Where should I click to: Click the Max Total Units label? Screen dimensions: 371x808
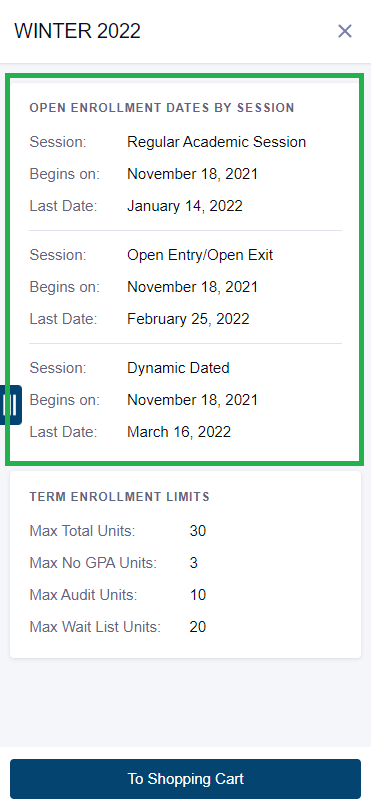tap(82, 531)
